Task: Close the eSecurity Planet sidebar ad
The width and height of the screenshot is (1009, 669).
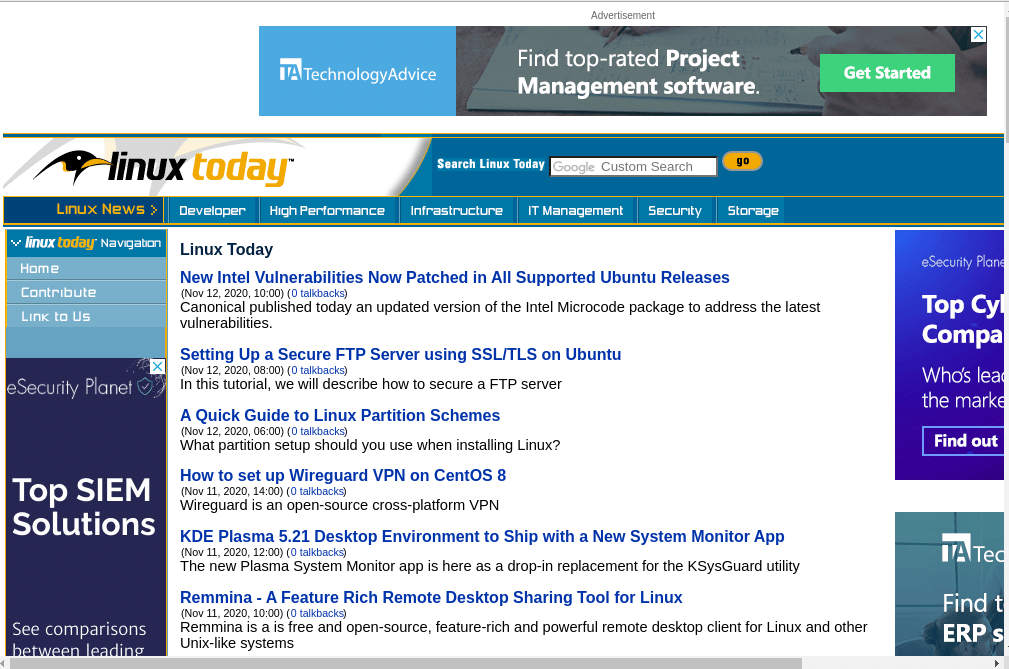Action: pyautogui.click(x=157, y=367)
